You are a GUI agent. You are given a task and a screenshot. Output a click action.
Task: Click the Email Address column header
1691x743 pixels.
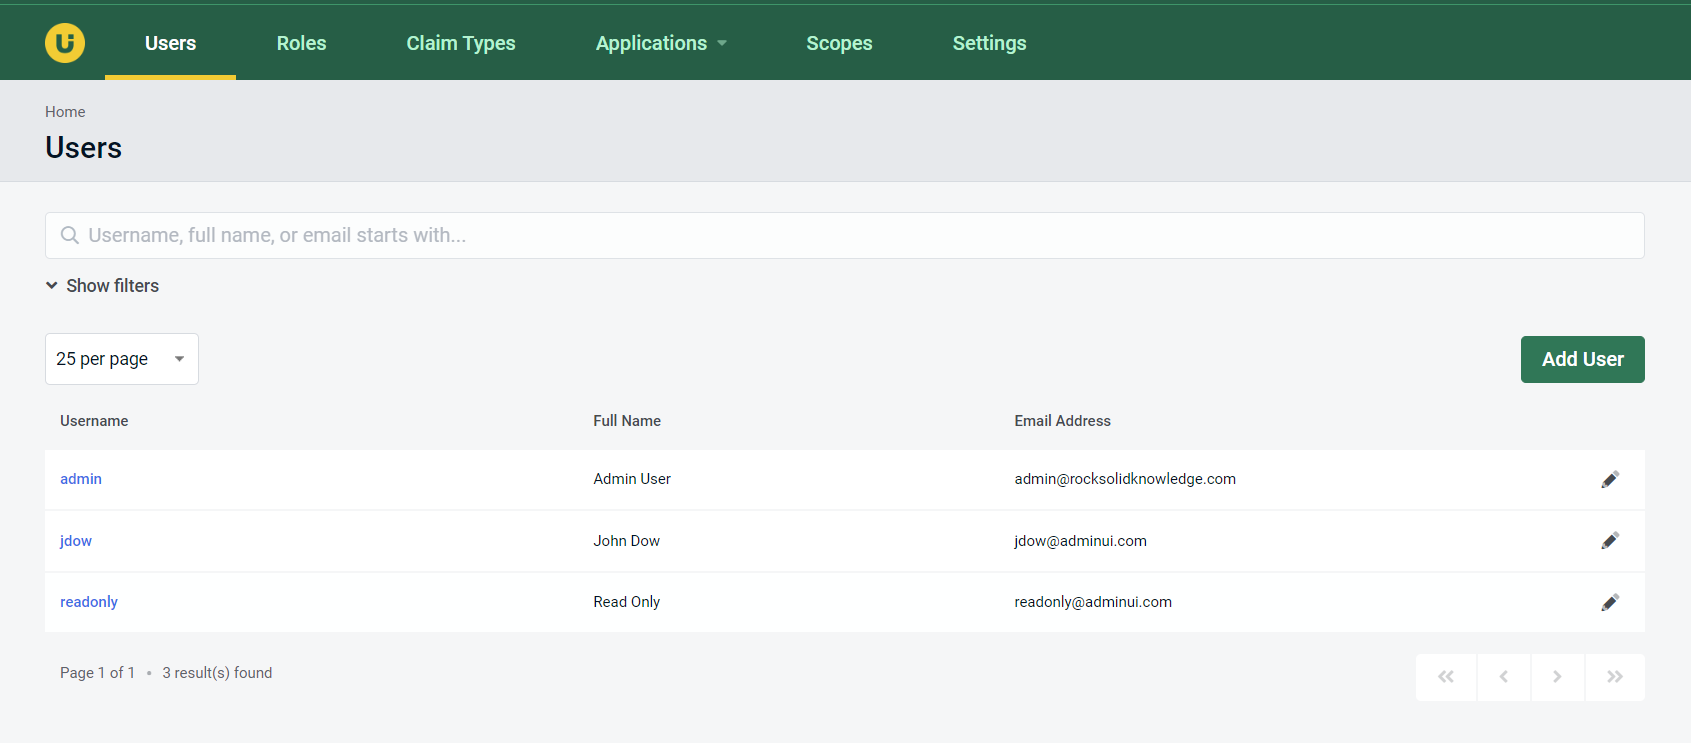pos(1062,421)
